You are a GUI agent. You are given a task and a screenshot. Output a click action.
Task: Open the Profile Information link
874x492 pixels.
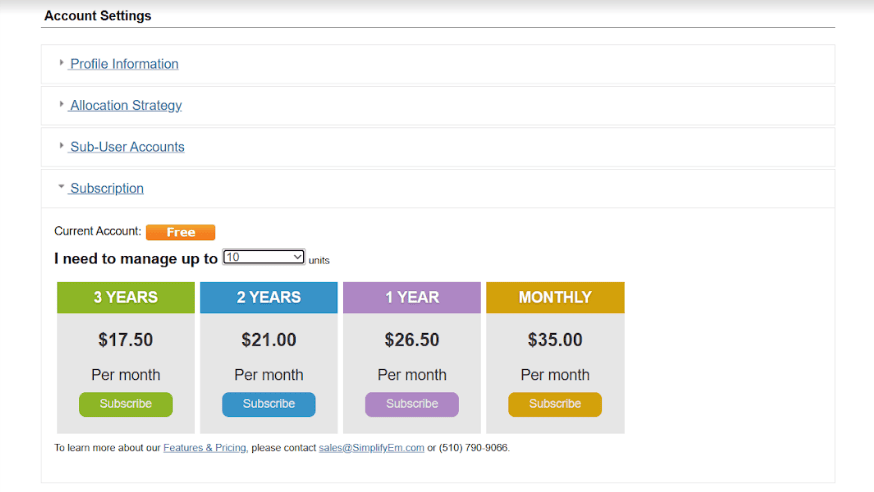pyautogui.click(x=124, y=64)
